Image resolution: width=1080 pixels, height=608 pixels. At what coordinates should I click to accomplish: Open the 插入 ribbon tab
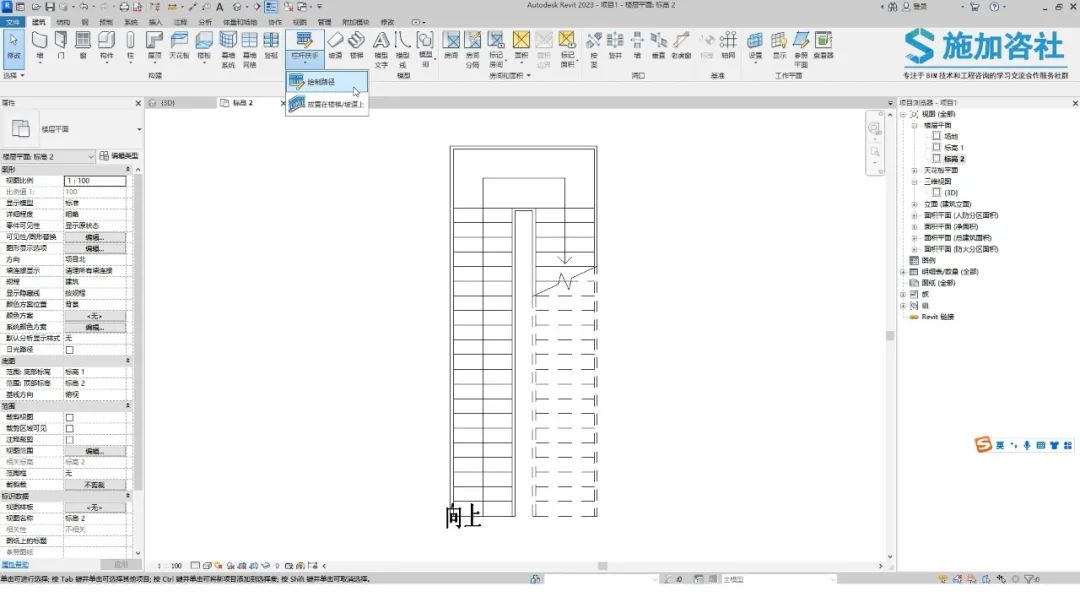(156, 22)
